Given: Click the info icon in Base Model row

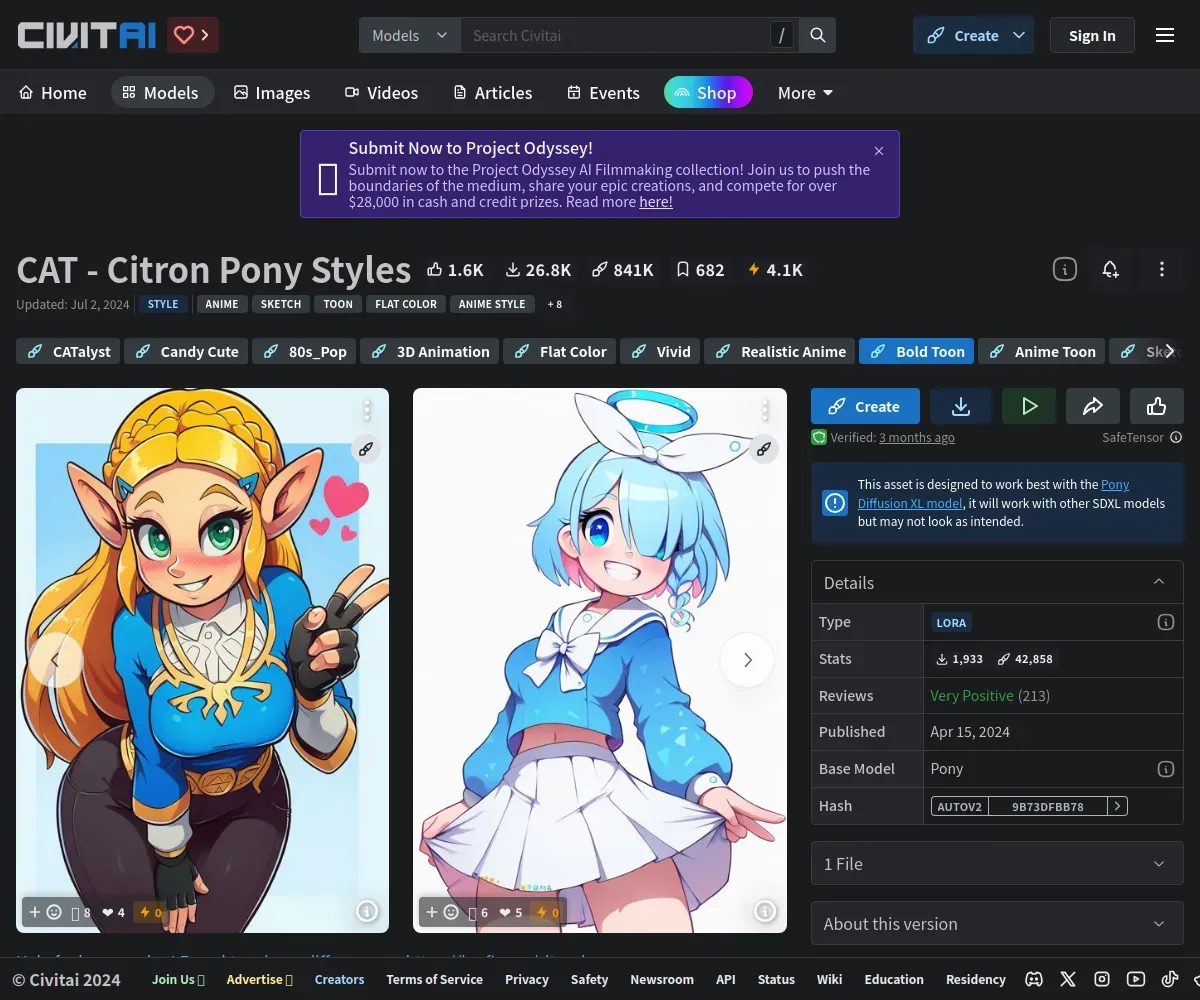Looking at the screenshot, I should tap(1165, 769).
